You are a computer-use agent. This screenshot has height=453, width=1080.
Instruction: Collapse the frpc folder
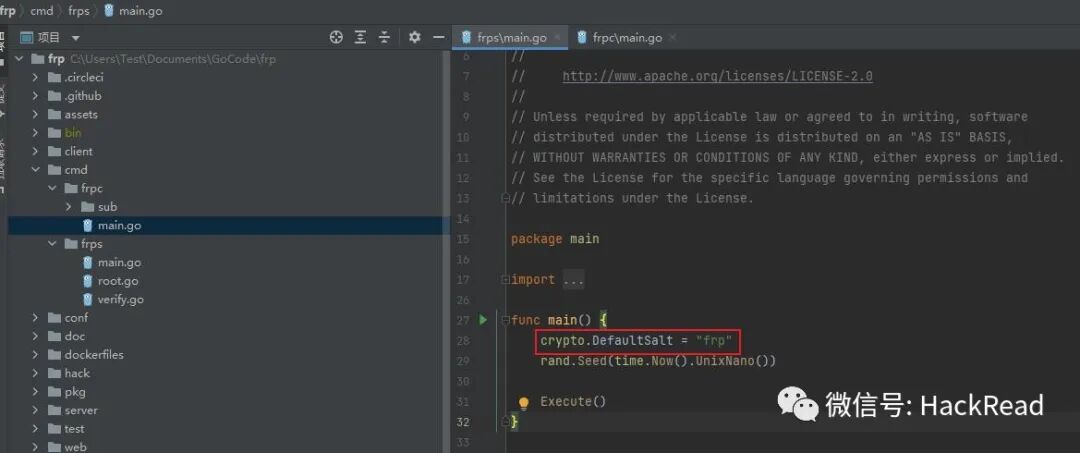click(x=52, y=189)
